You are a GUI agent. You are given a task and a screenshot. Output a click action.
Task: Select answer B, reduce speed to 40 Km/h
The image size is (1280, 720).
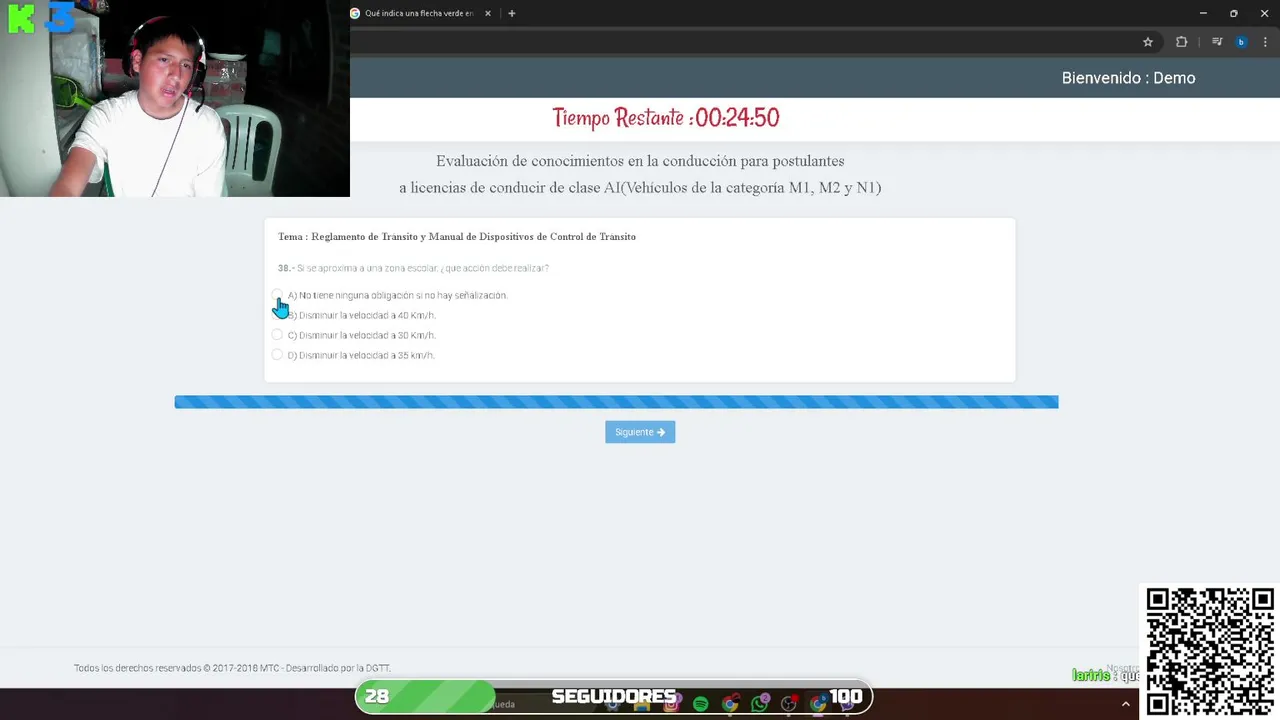pos(277,315)
